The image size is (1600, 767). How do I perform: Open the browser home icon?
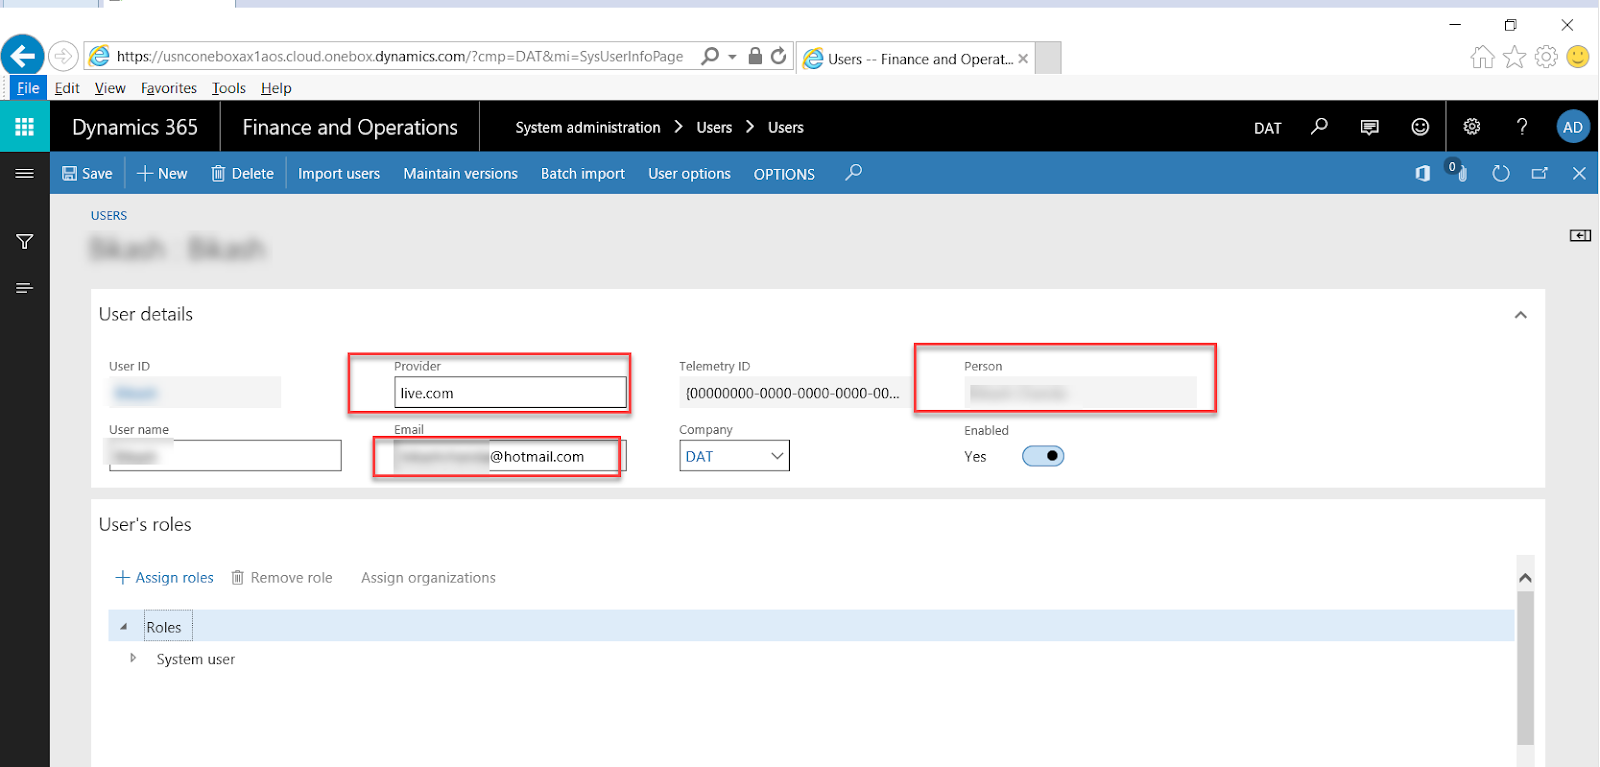1482,57
